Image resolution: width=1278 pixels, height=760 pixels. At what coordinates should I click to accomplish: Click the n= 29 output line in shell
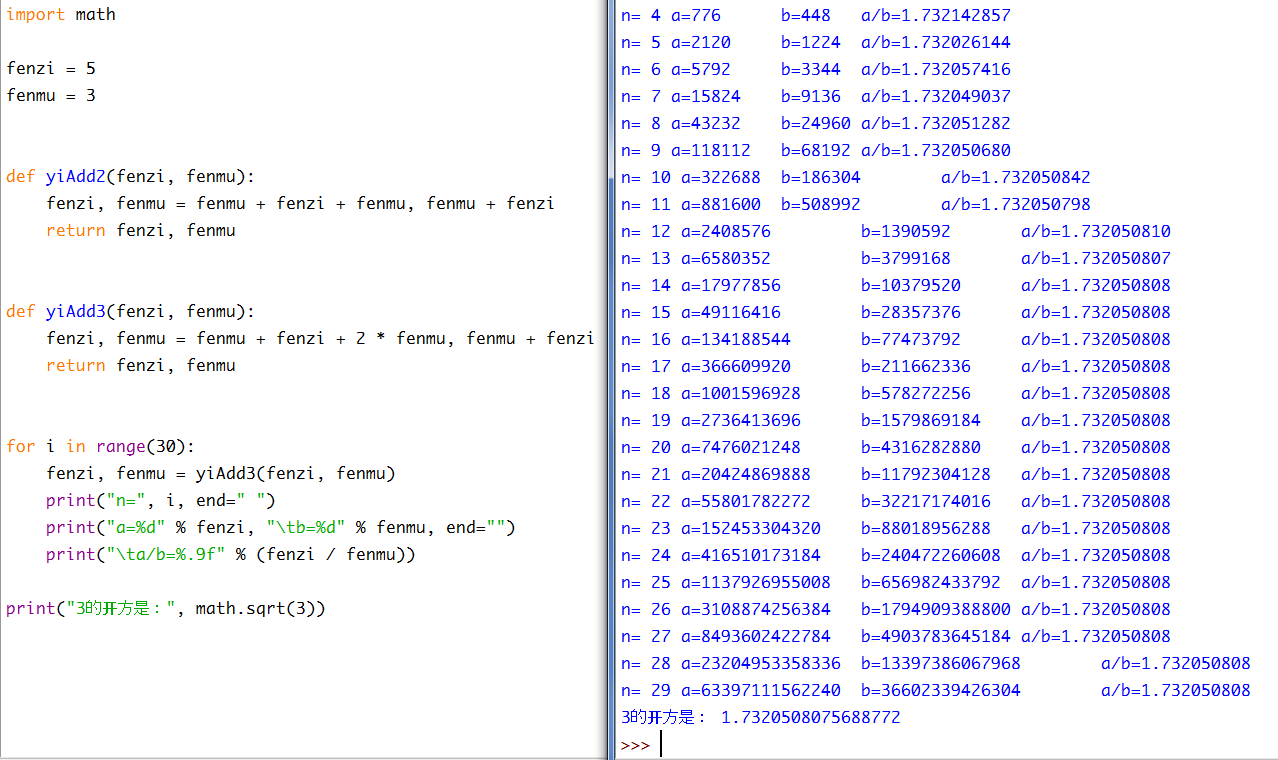coord(935,691)
